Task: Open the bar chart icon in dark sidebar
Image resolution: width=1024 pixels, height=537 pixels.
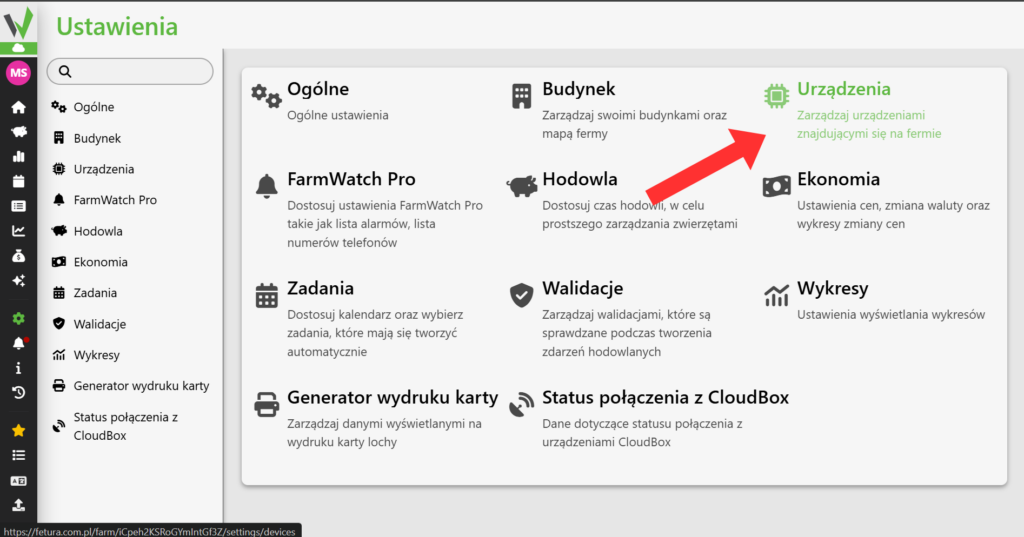Action: 18,157
